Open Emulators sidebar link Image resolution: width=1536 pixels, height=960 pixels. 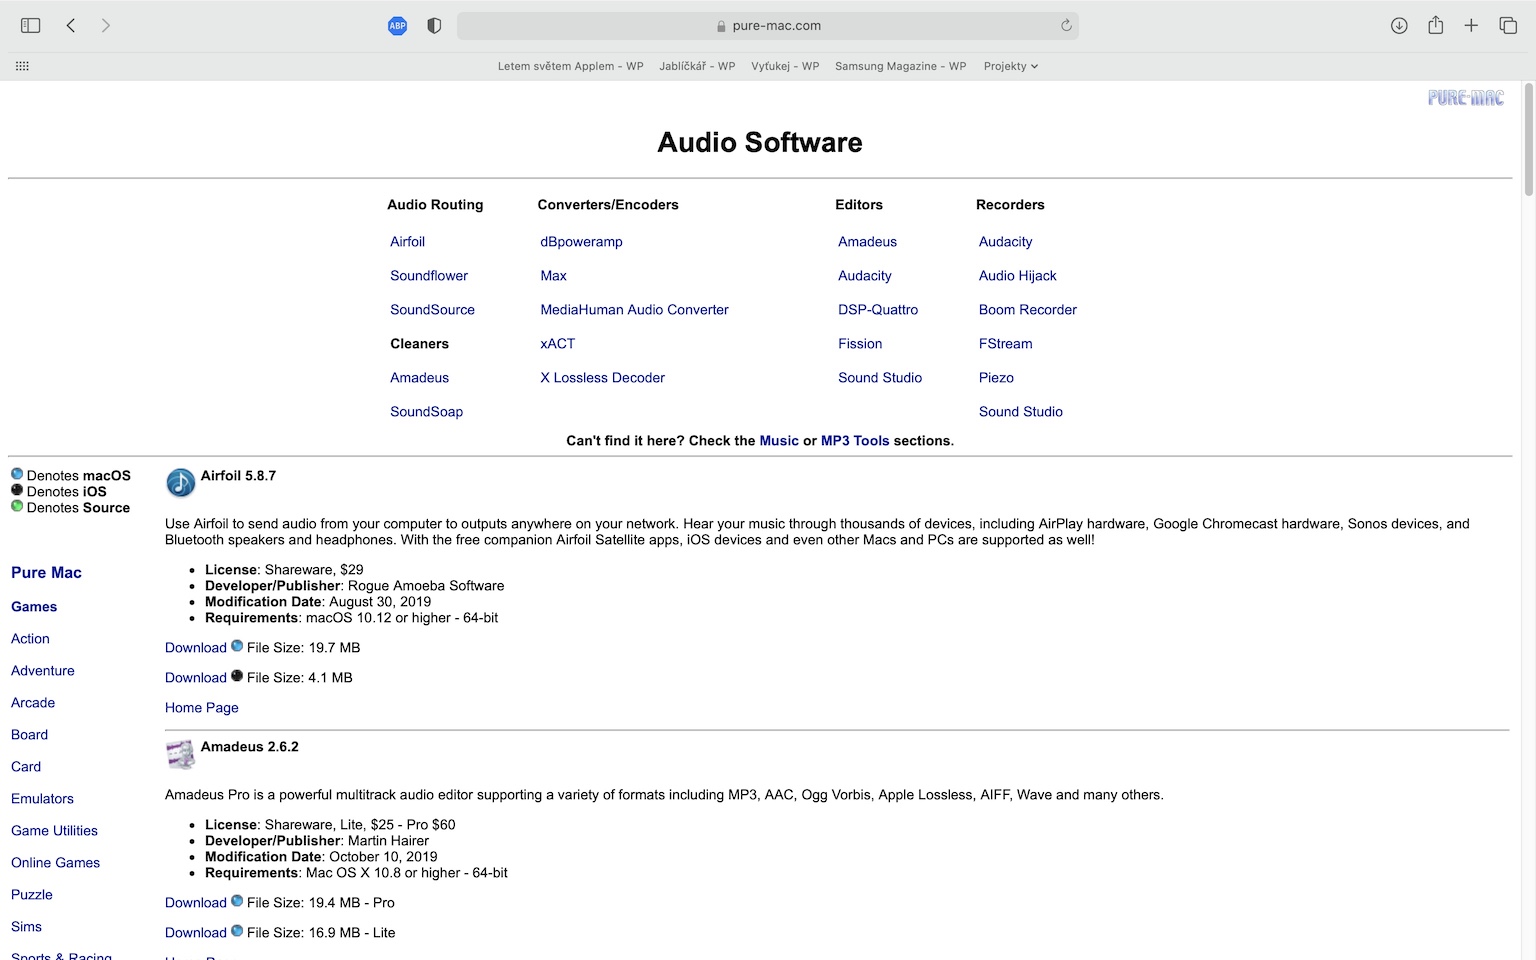(x=42, y=799)
